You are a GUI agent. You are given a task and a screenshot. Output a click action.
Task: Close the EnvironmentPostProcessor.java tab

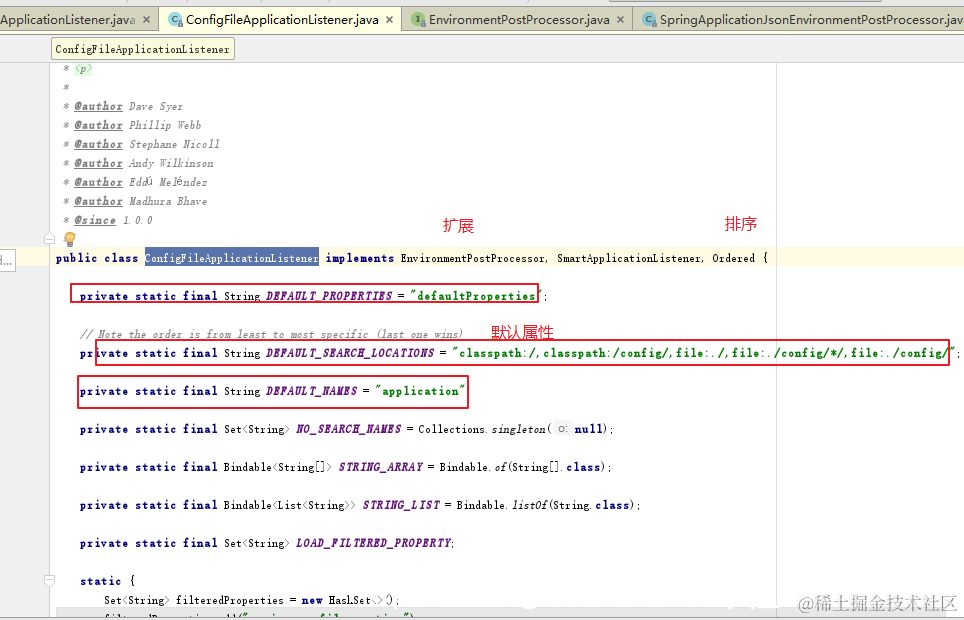(620, 20)
